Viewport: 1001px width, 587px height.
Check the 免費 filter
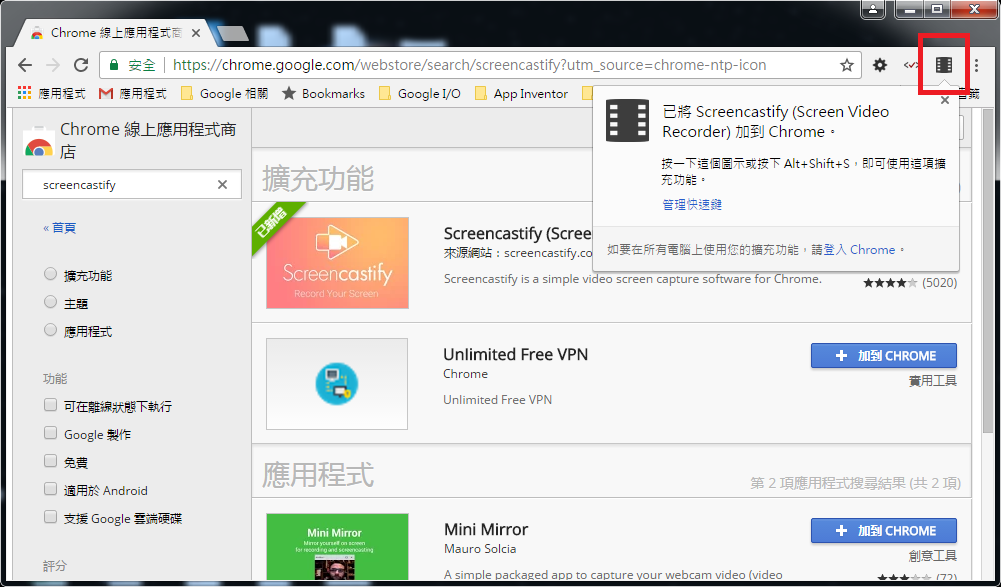coord(50,461)
